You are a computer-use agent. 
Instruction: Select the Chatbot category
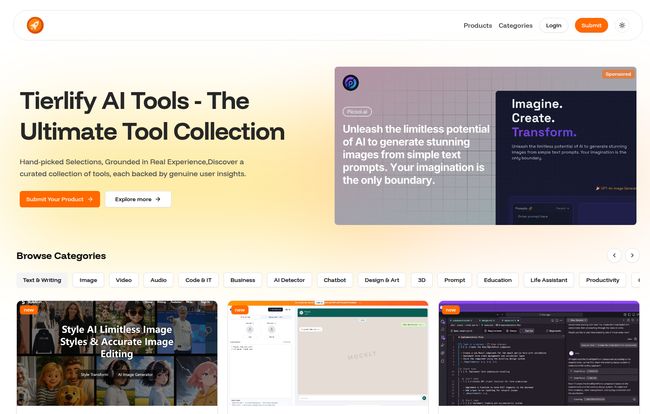click(x=335, y=280)
